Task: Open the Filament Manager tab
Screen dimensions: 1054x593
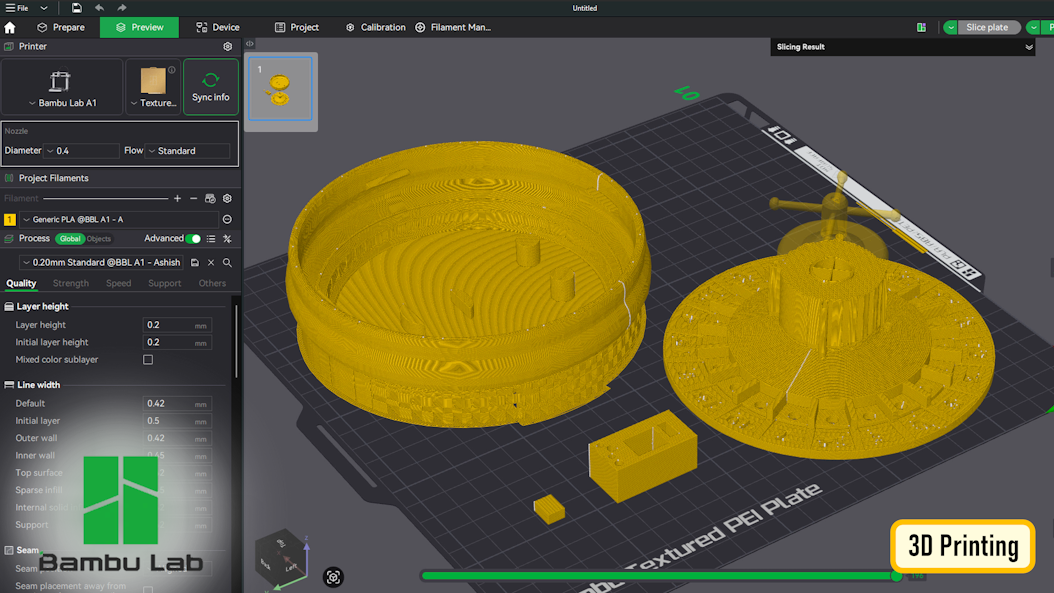Action: 453,28
